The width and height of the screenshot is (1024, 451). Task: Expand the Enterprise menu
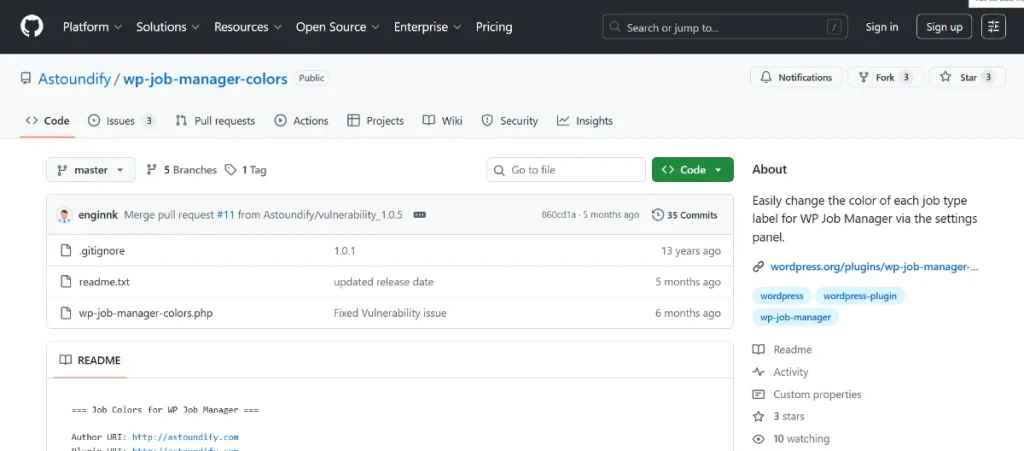427,27
